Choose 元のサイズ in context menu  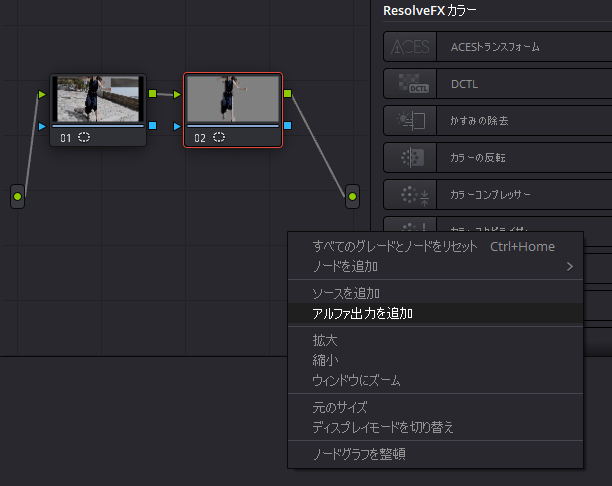[435, 408]
